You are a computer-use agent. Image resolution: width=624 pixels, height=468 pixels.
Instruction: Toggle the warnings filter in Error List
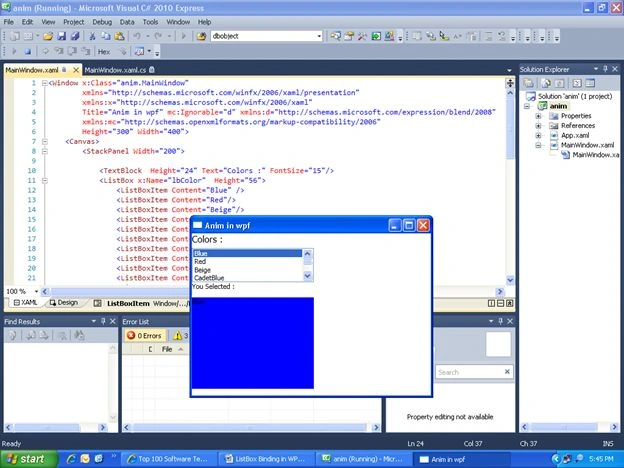pyautogui.click(x=180, y=335)
